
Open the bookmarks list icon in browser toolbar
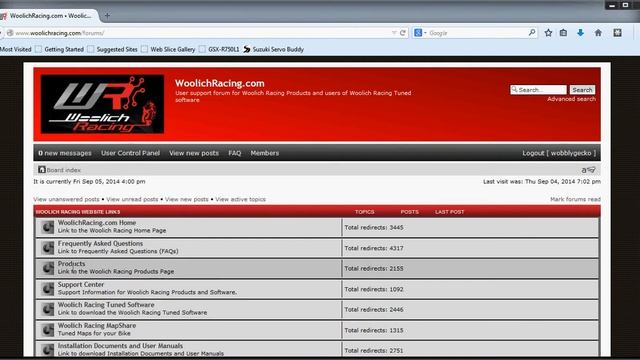coord(563,33)
